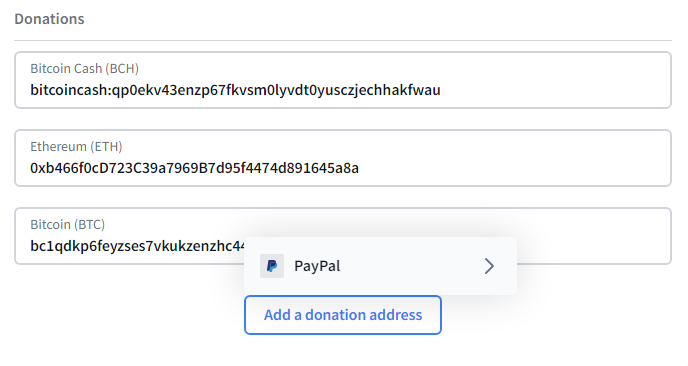The width and height of the screenshot is (688, 366).
Task: Focus the Ethereum (ETH) address field
Action: [343, 158]
